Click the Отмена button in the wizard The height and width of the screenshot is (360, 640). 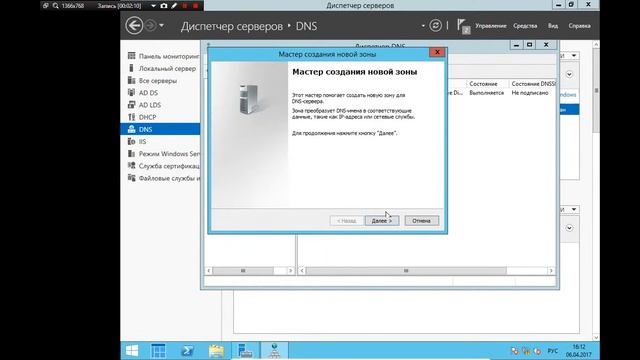click(422, 221)
